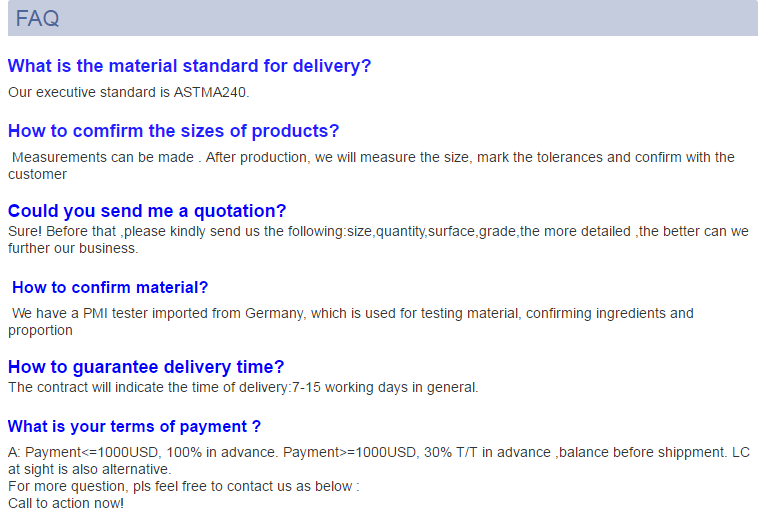Click the ASTMA240 executive standard answer
Image resolution: width=763 pixels, height=532 pixels.
point(128,92)
